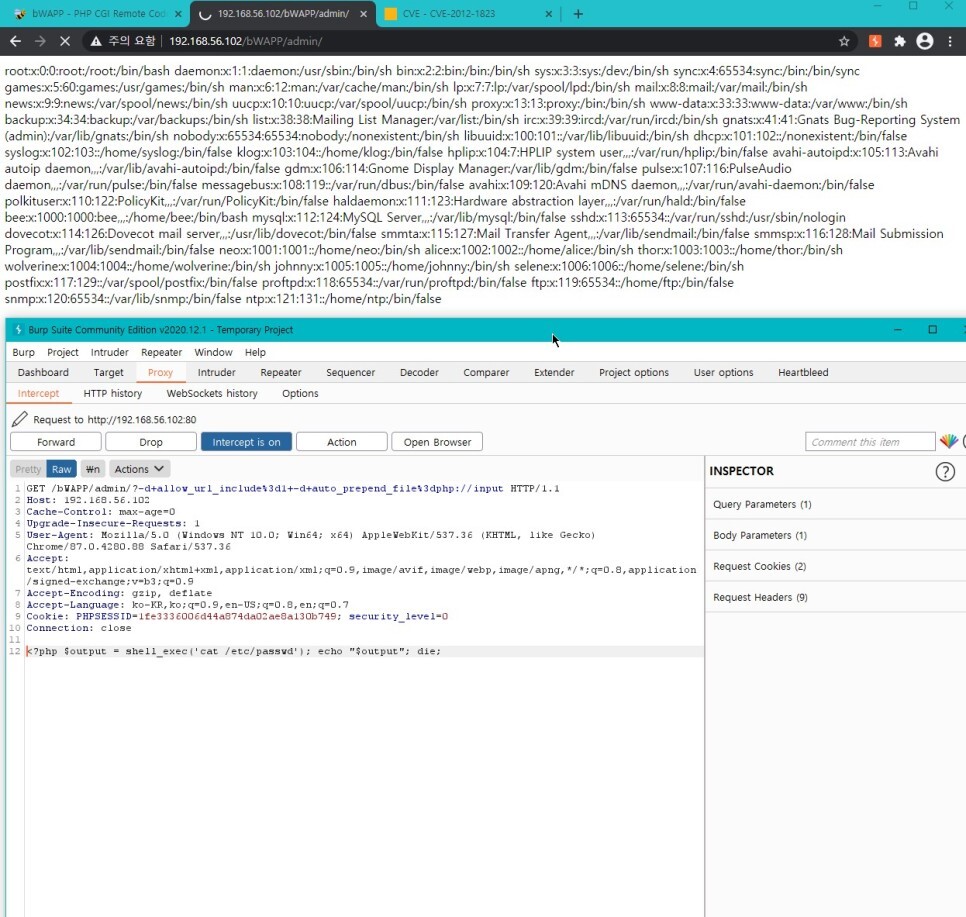The height and width of the screenshot is (917, 966).
Task: Open the Project menu
Action: tap(63, 352)
